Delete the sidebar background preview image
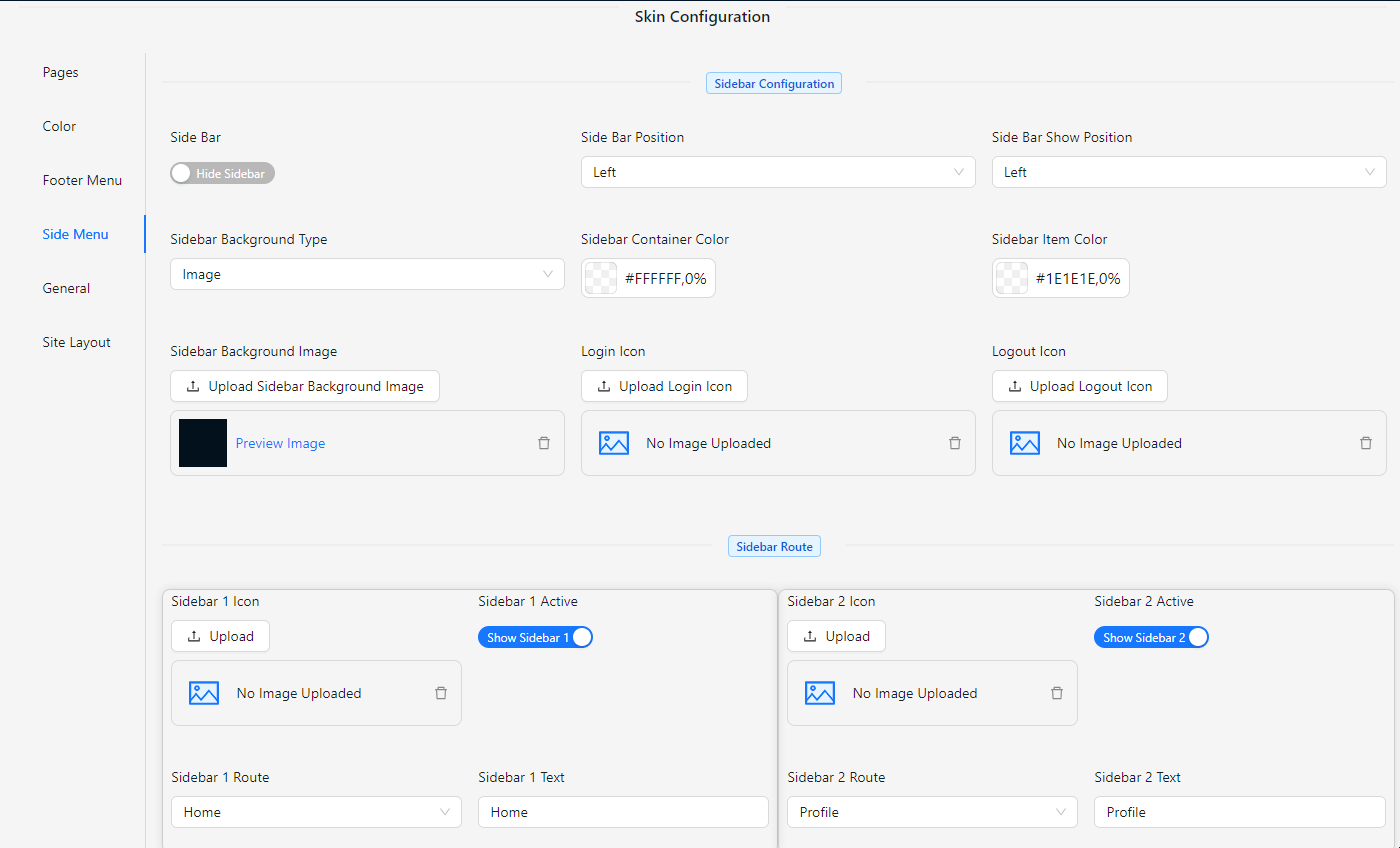This screenshot has width=1400, height=848. tap(544, 443)
